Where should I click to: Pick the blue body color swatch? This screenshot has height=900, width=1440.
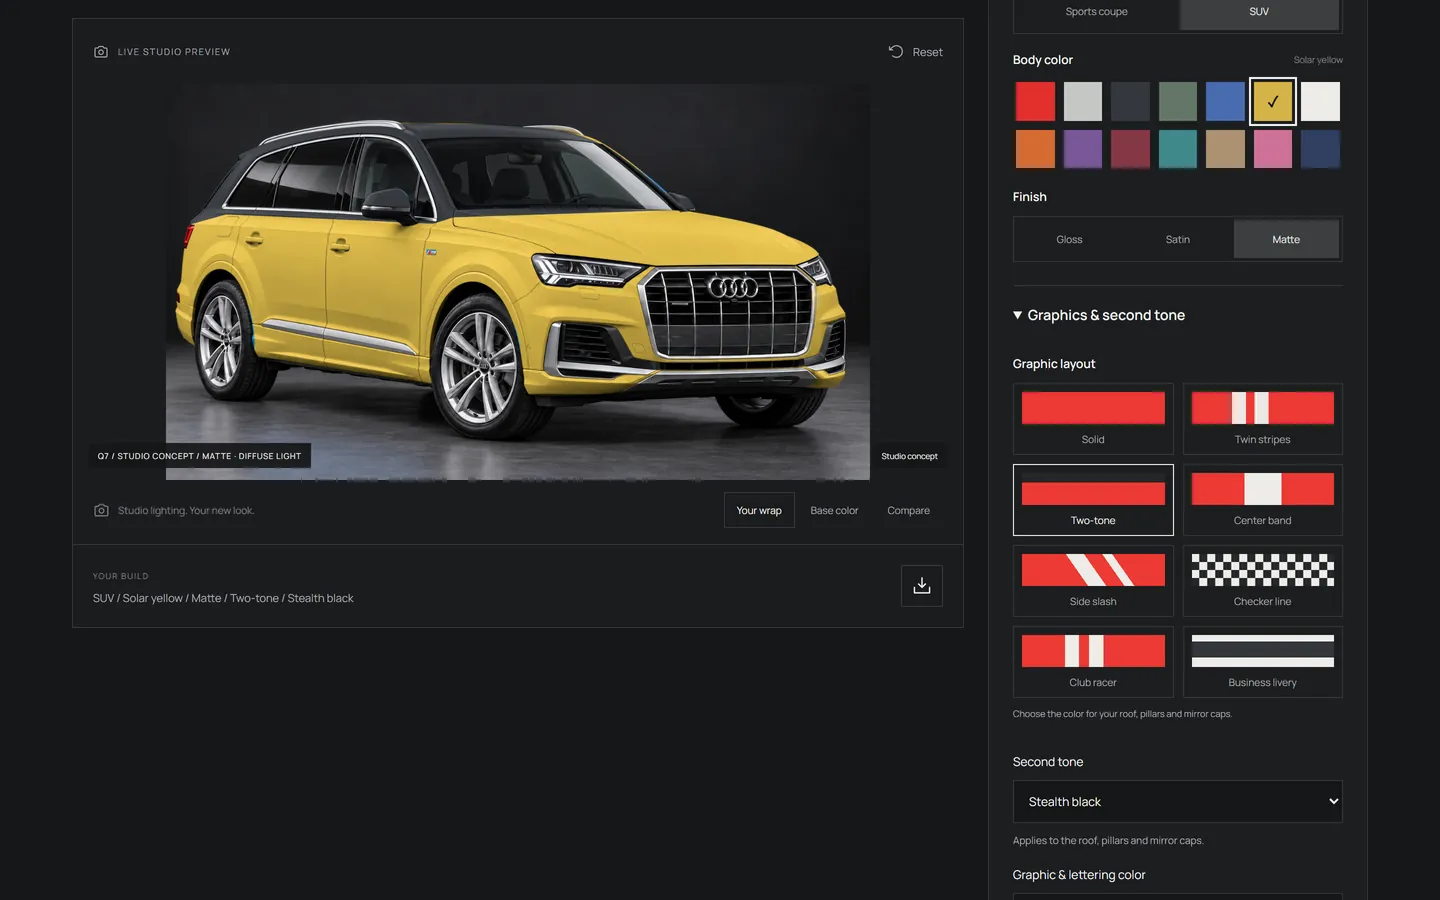click(x=1225, y=101)
